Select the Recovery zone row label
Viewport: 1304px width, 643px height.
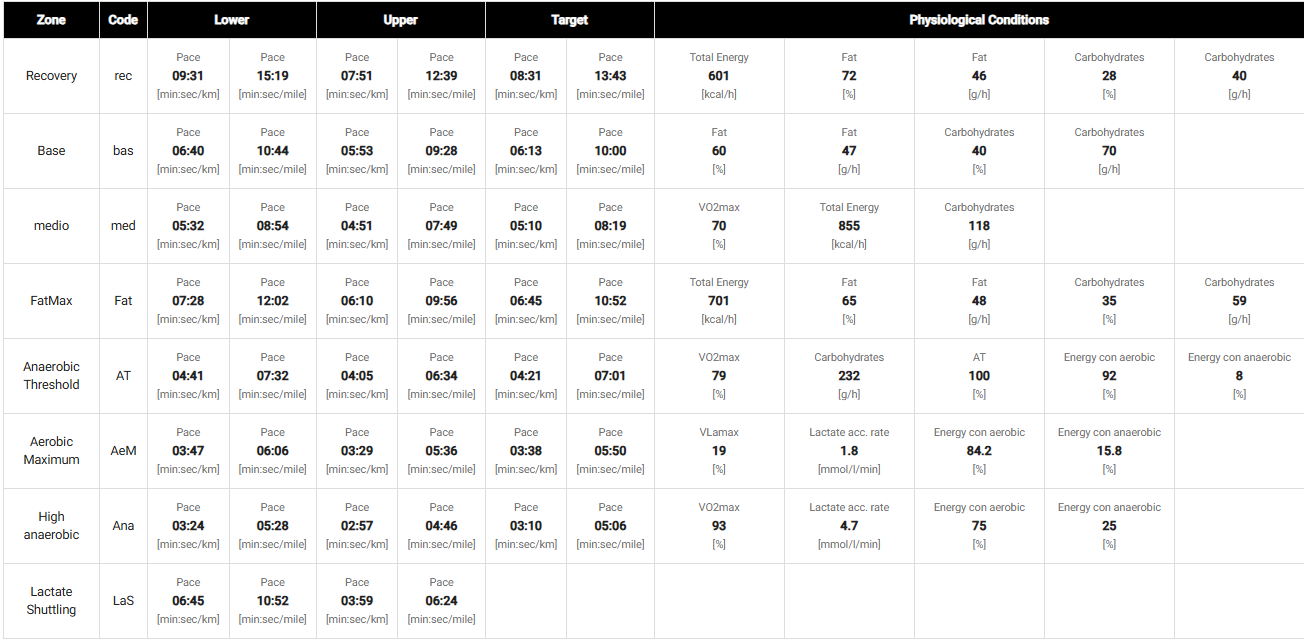(x=51, y=76)
